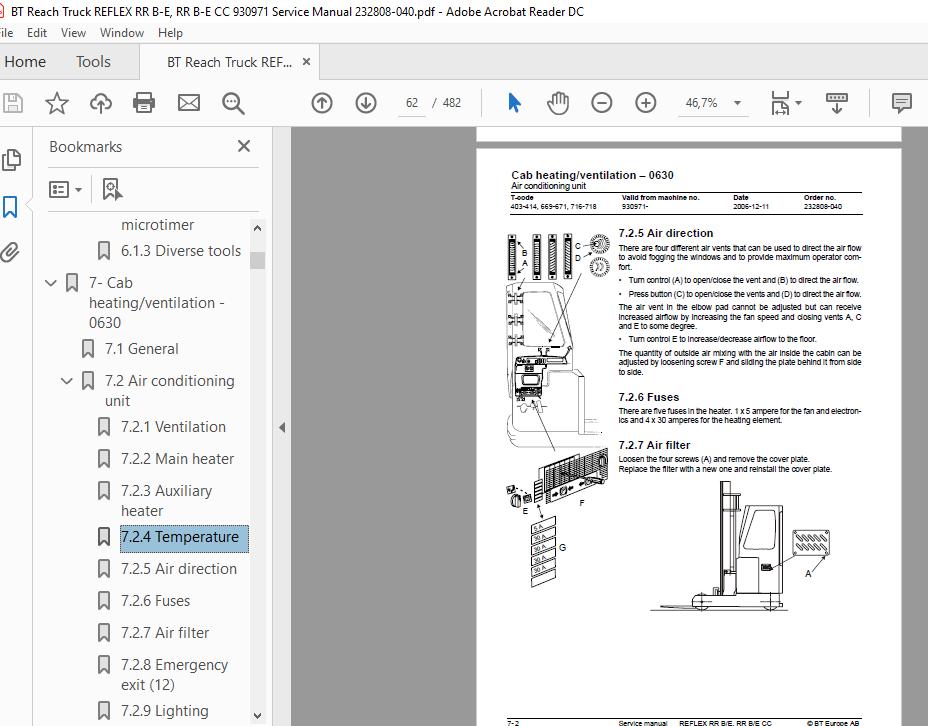Click the bookmarks scrollbar down arrow

[x=257, y=715]
